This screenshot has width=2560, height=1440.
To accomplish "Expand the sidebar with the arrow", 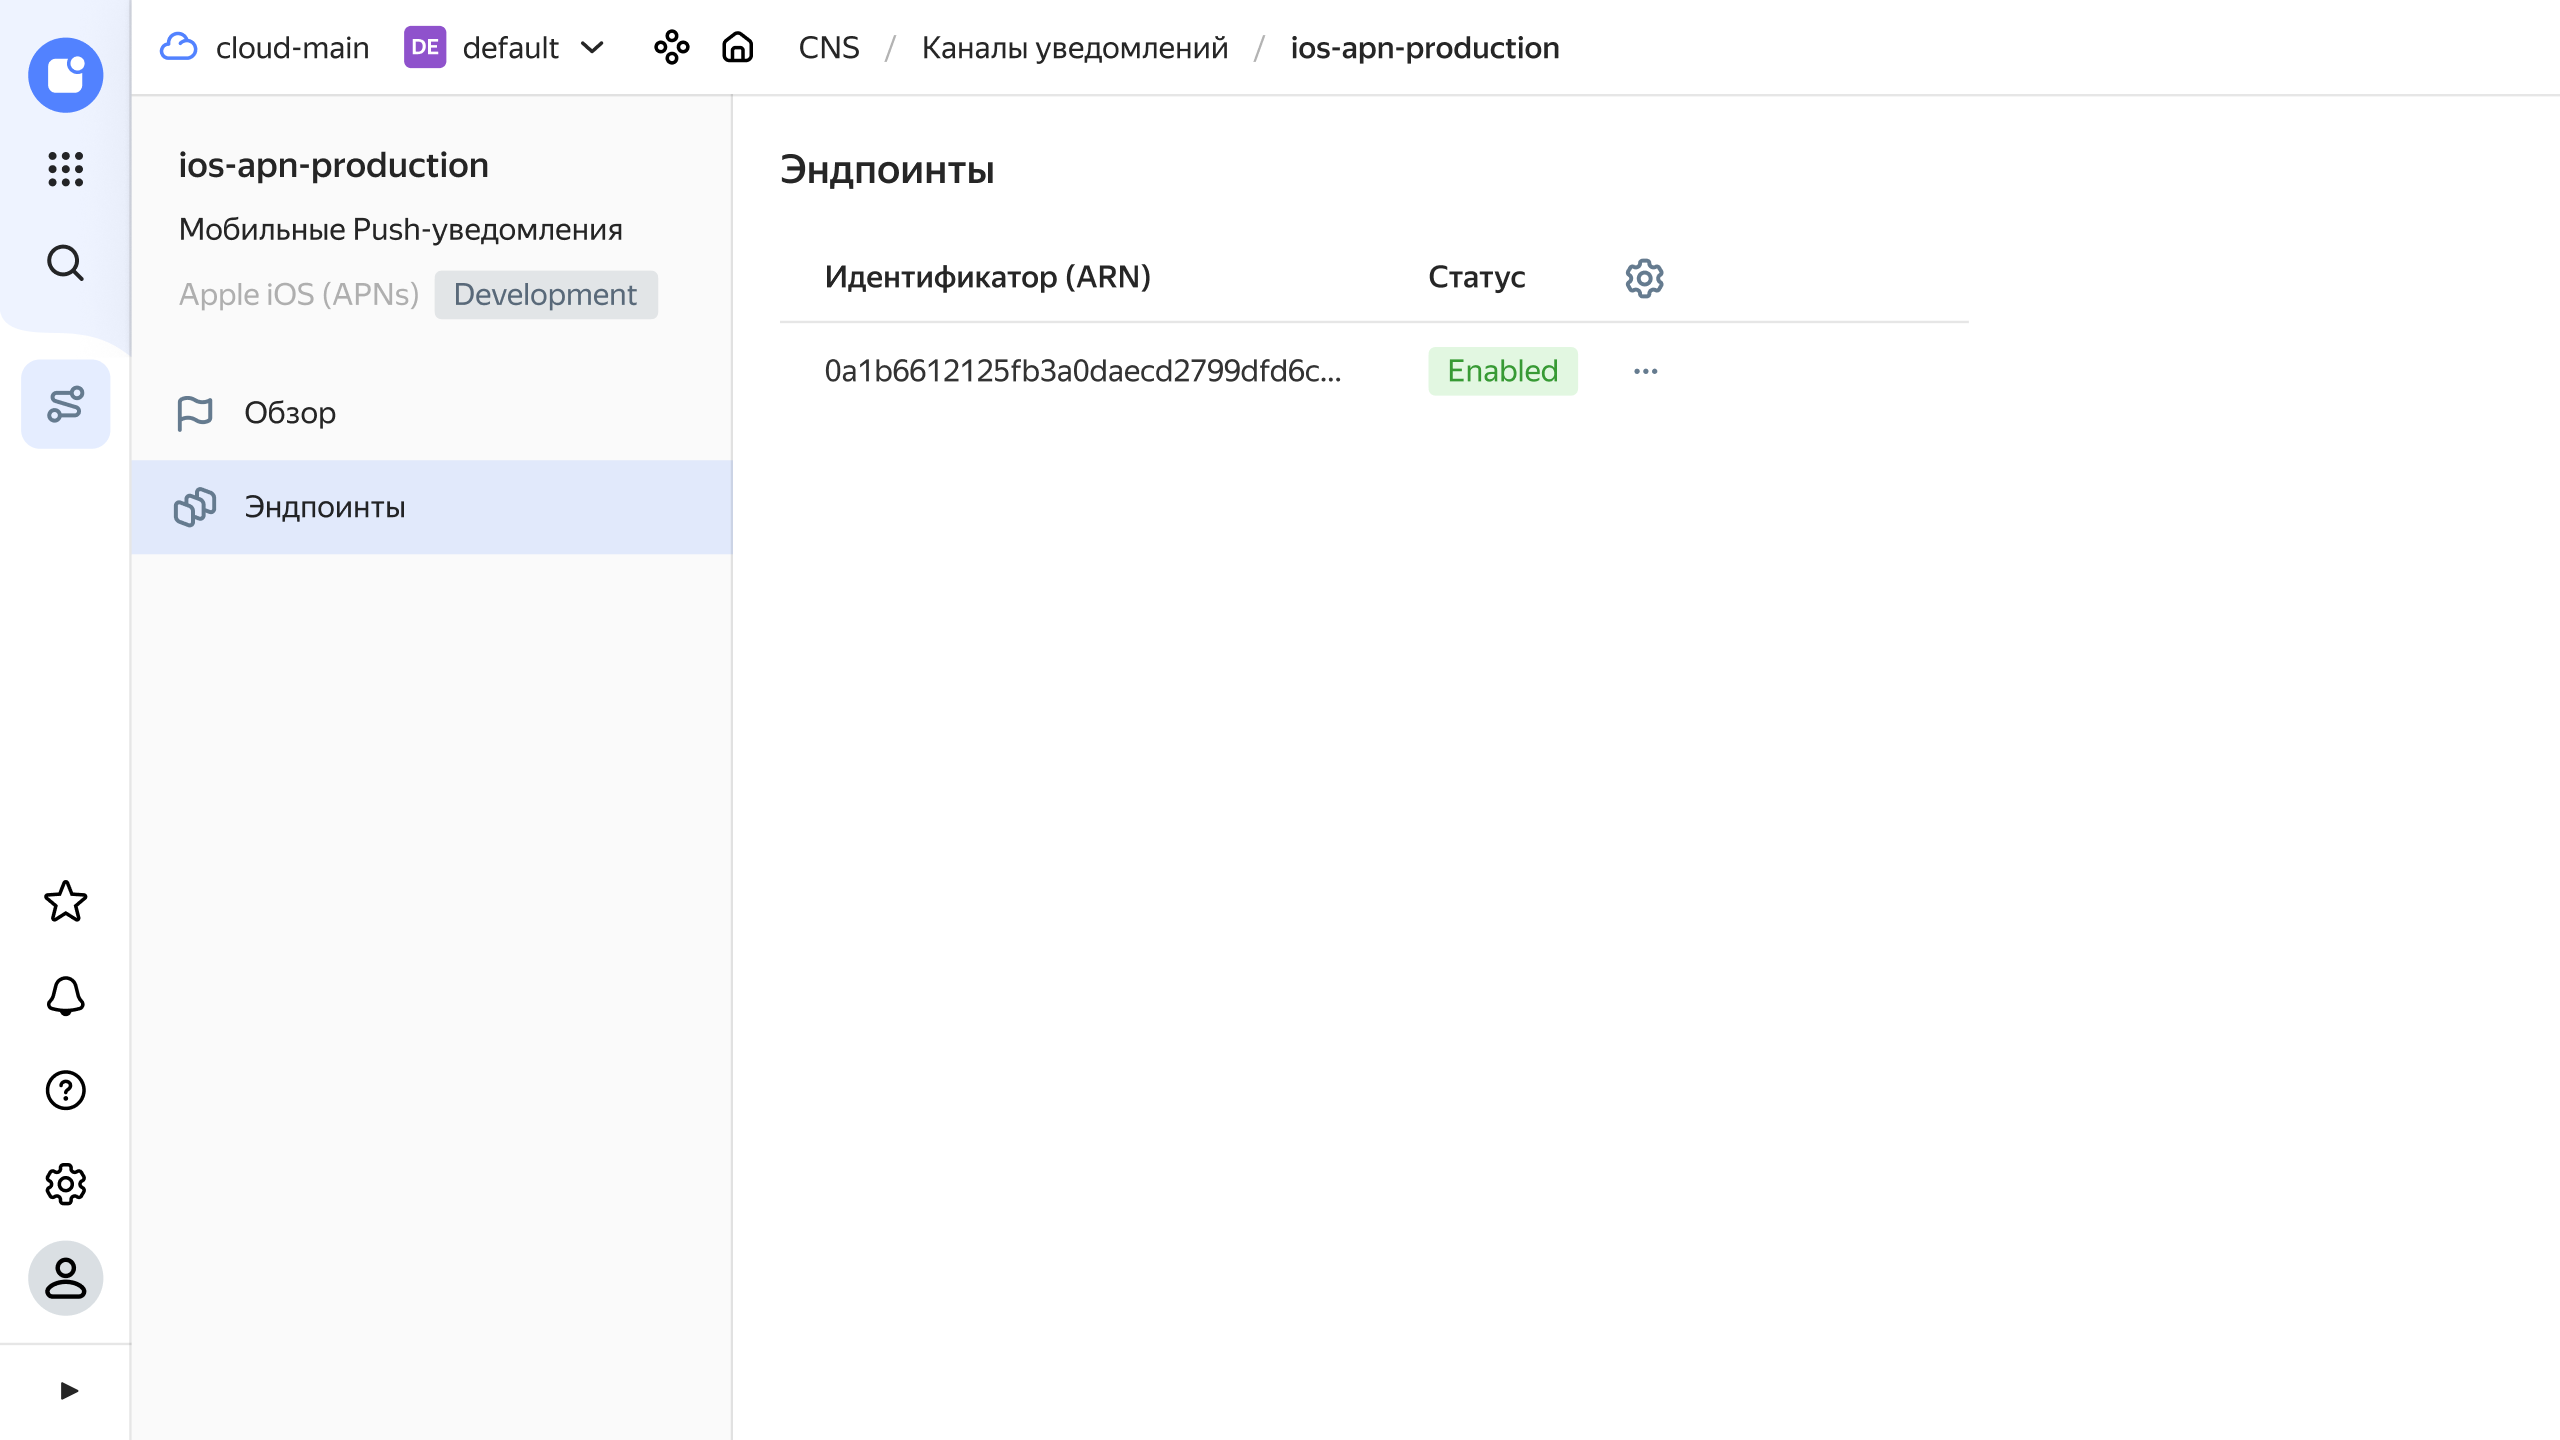I will (68, 1391).
